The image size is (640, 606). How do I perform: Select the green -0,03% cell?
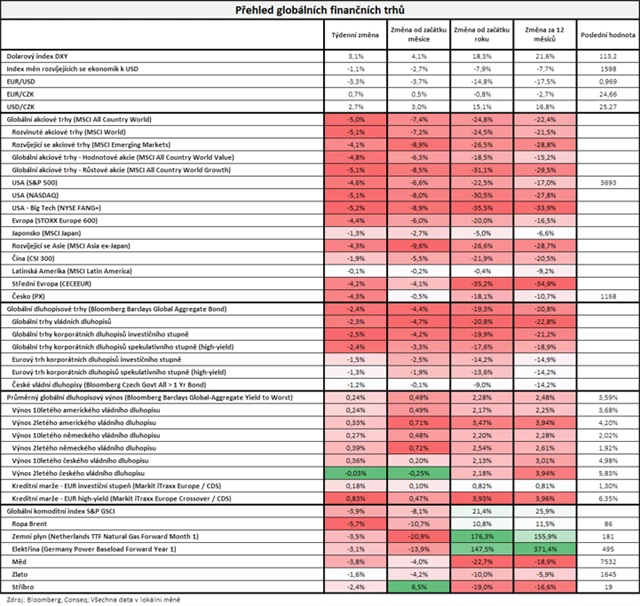click(354, 472)
